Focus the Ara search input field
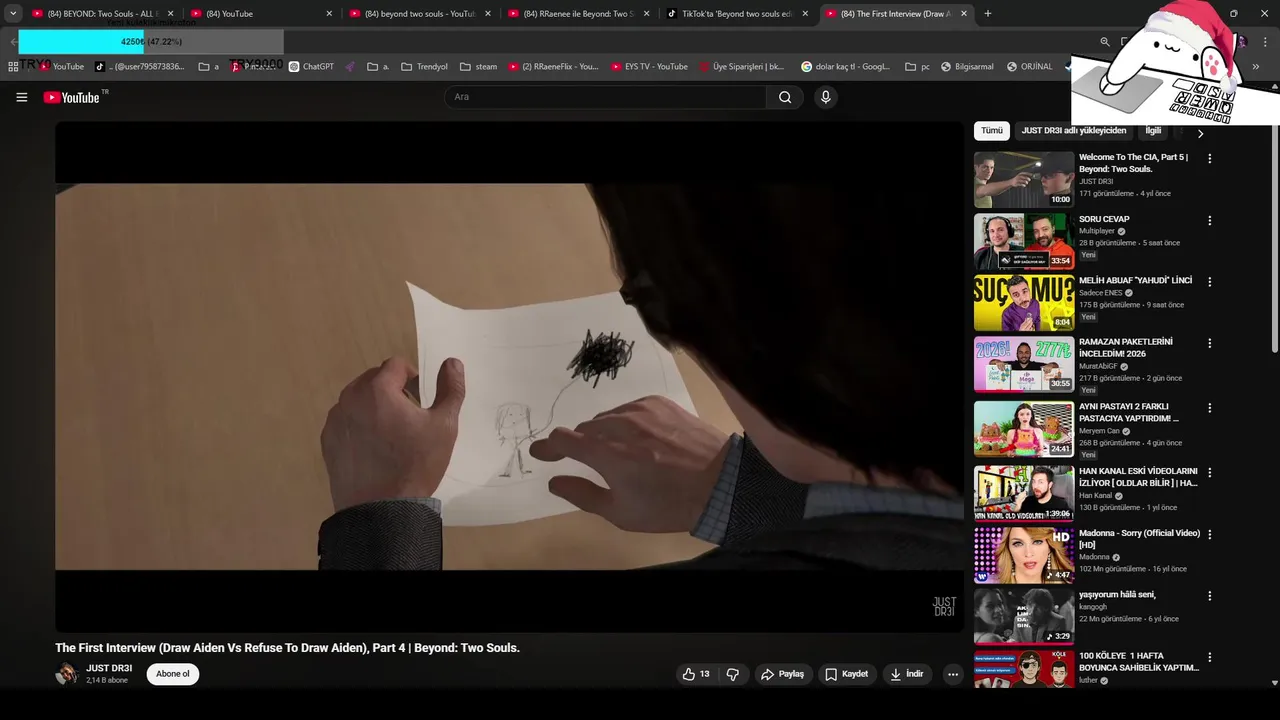This screenshot has height=720, width=1280. pos(604,97)
